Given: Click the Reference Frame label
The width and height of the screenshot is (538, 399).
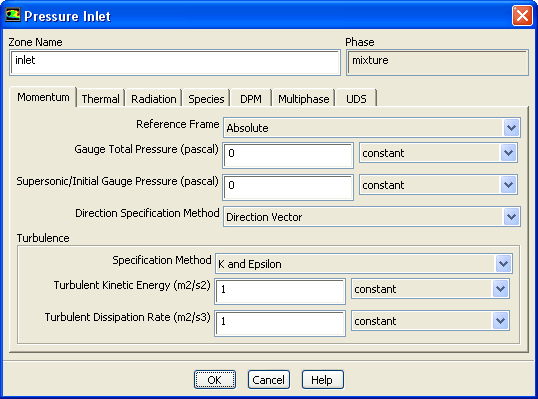Looking at the screenshot, I should [x=177, y=124].
